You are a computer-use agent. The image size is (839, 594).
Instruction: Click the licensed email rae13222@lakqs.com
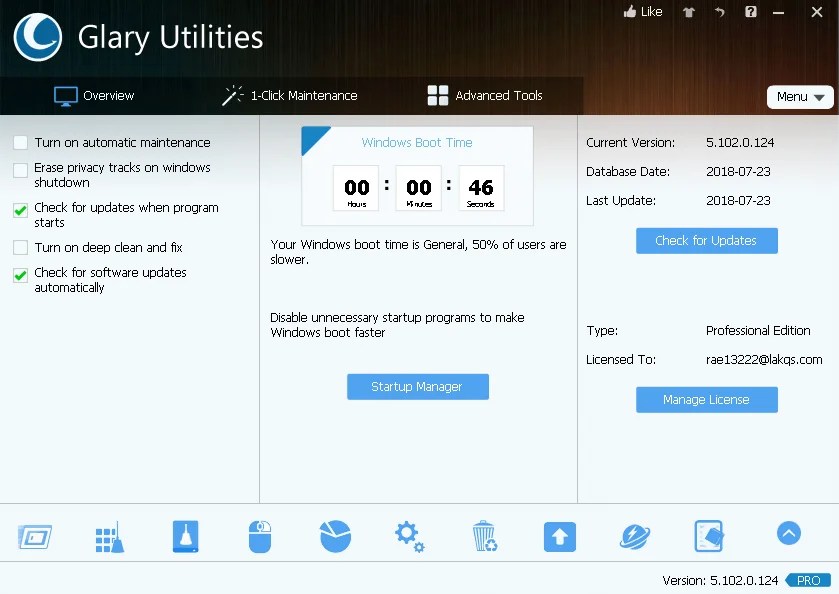pyautogui.click(x=764, y=359)
